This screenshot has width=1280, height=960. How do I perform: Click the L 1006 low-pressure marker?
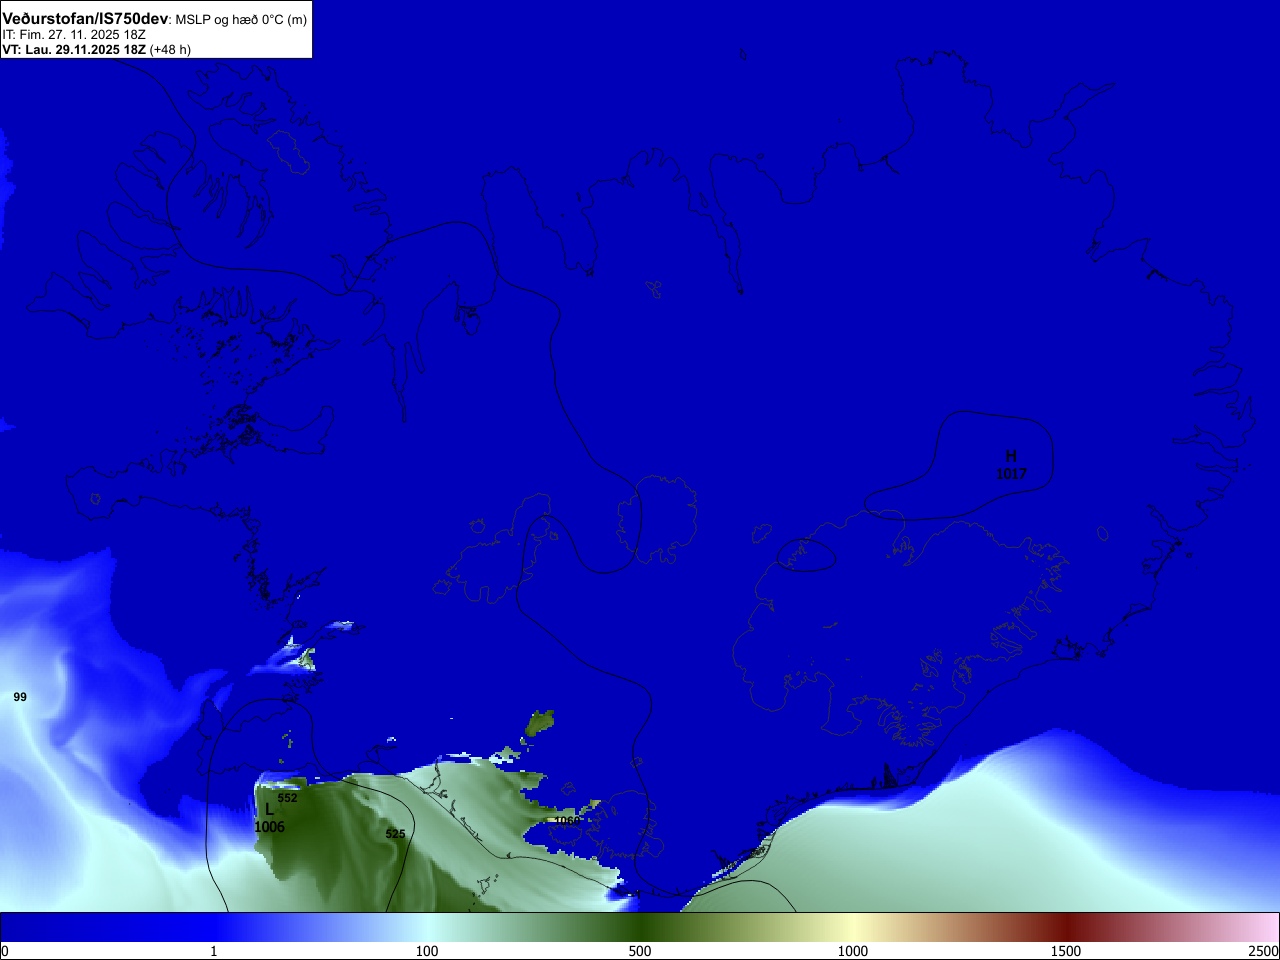pyautogui.click(x=269, y=818)
